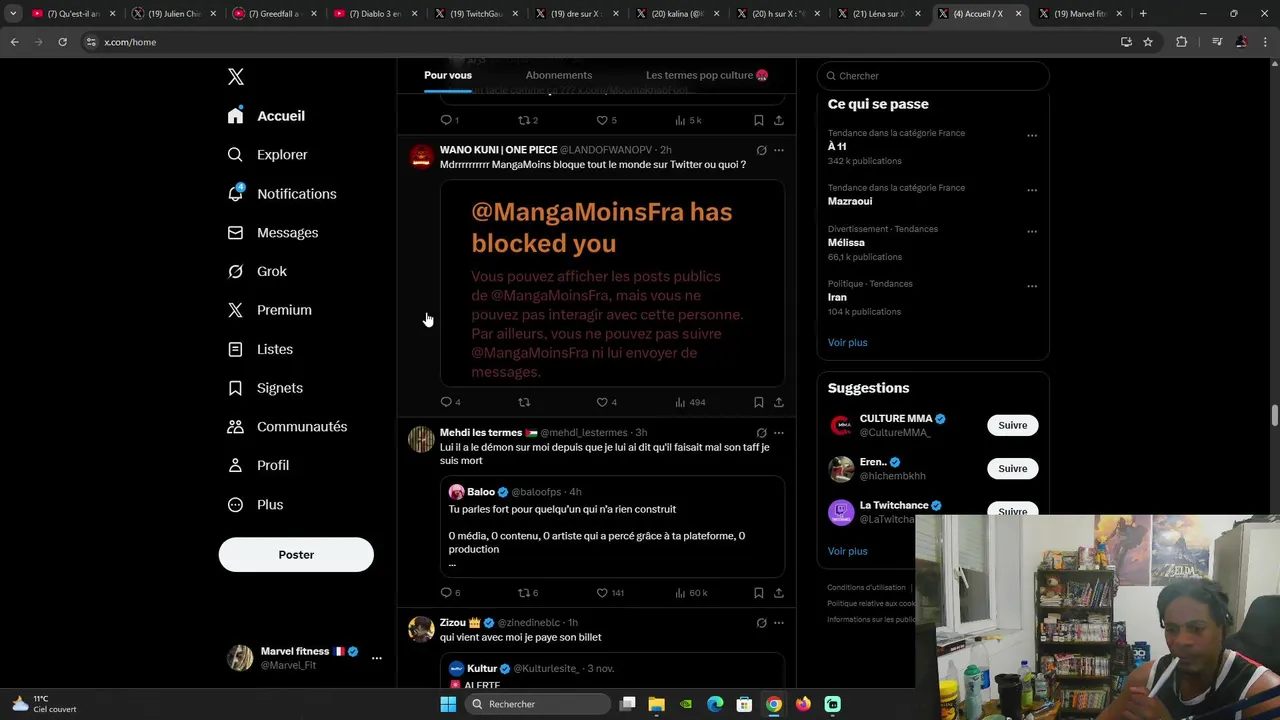The height and width of the screenshot is (720, 1280).
Task: Repost the WANO KUNI post
Action: pos(524,402)
